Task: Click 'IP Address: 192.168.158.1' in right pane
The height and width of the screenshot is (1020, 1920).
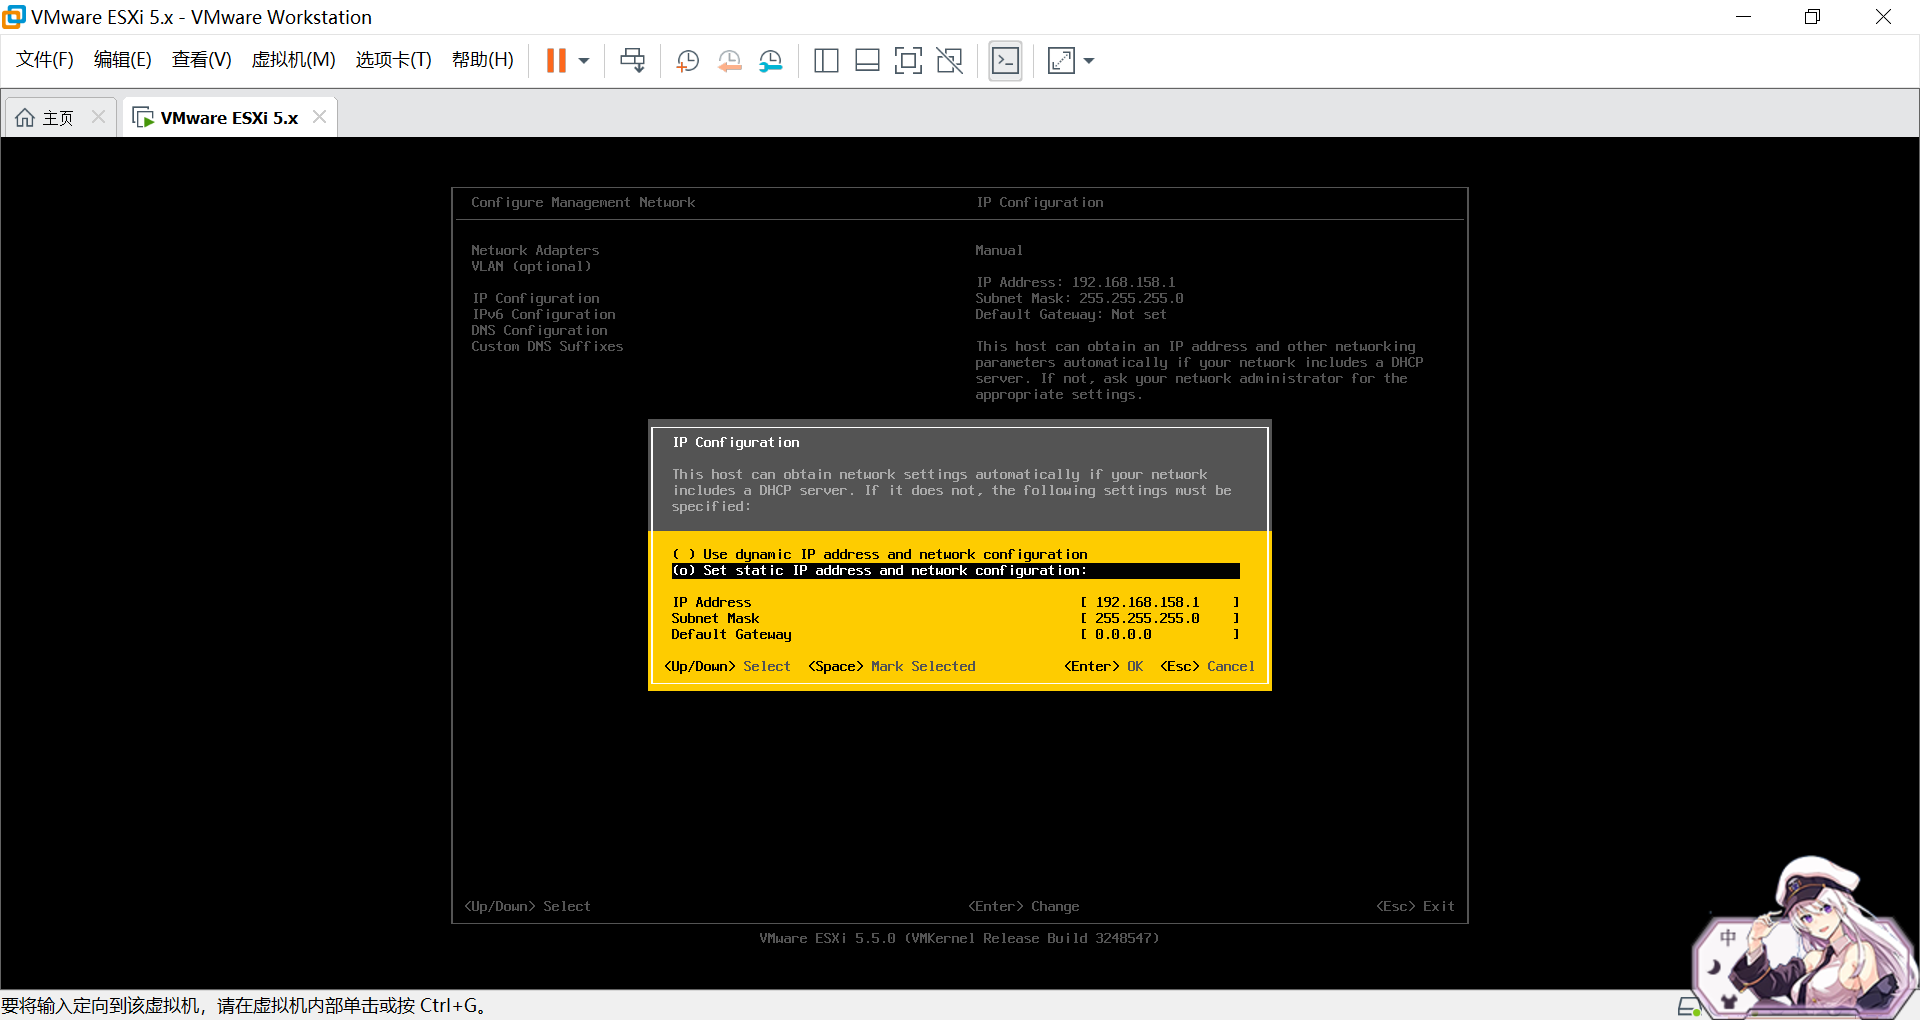Action: 1076,282
